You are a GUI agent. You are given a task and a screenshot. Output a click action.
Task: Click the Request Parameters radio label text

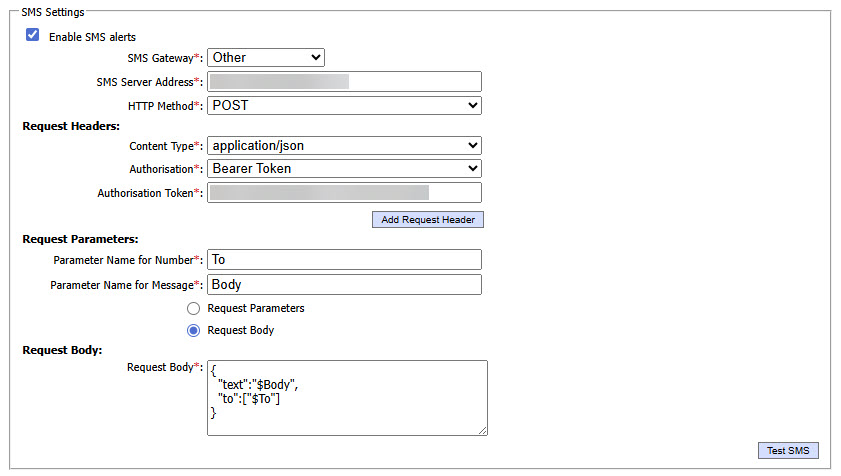[x=255, y=308]
